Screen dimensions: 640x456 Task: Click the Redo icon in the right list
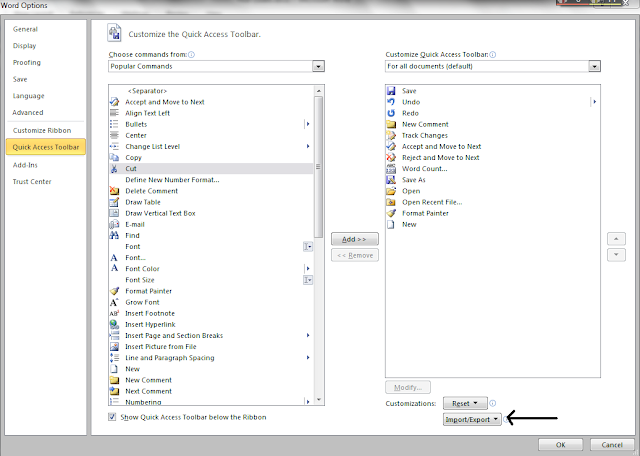pyautogui.click(x=391, y=113)
